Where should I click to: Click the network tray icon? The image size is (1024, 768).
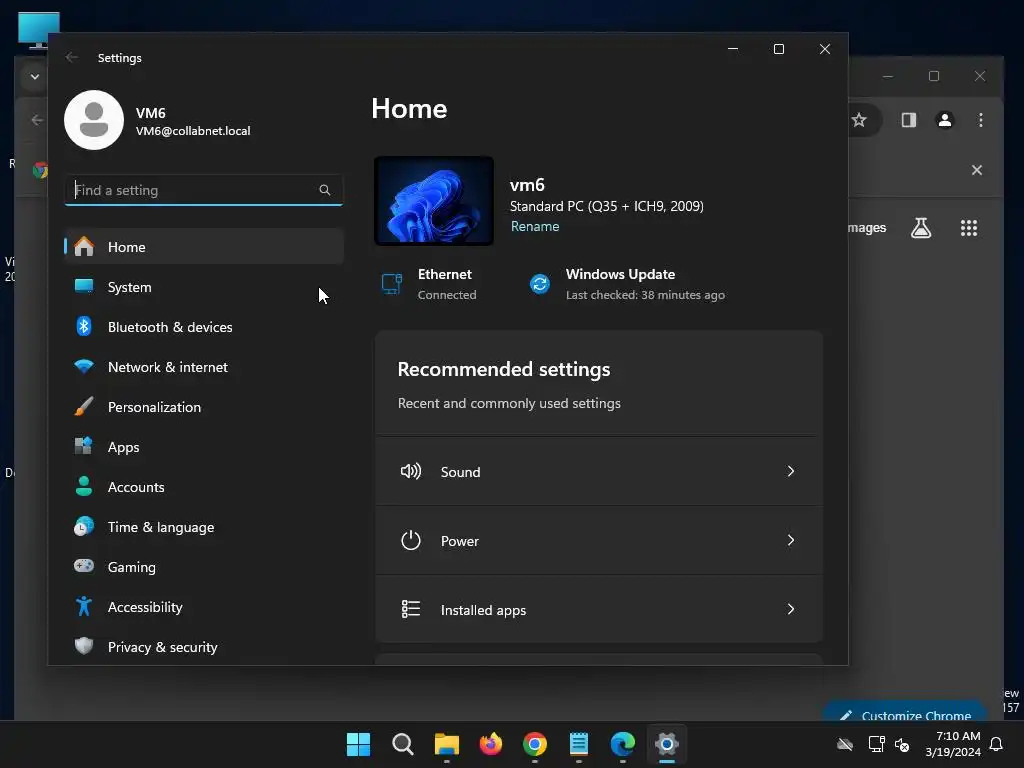876,744
